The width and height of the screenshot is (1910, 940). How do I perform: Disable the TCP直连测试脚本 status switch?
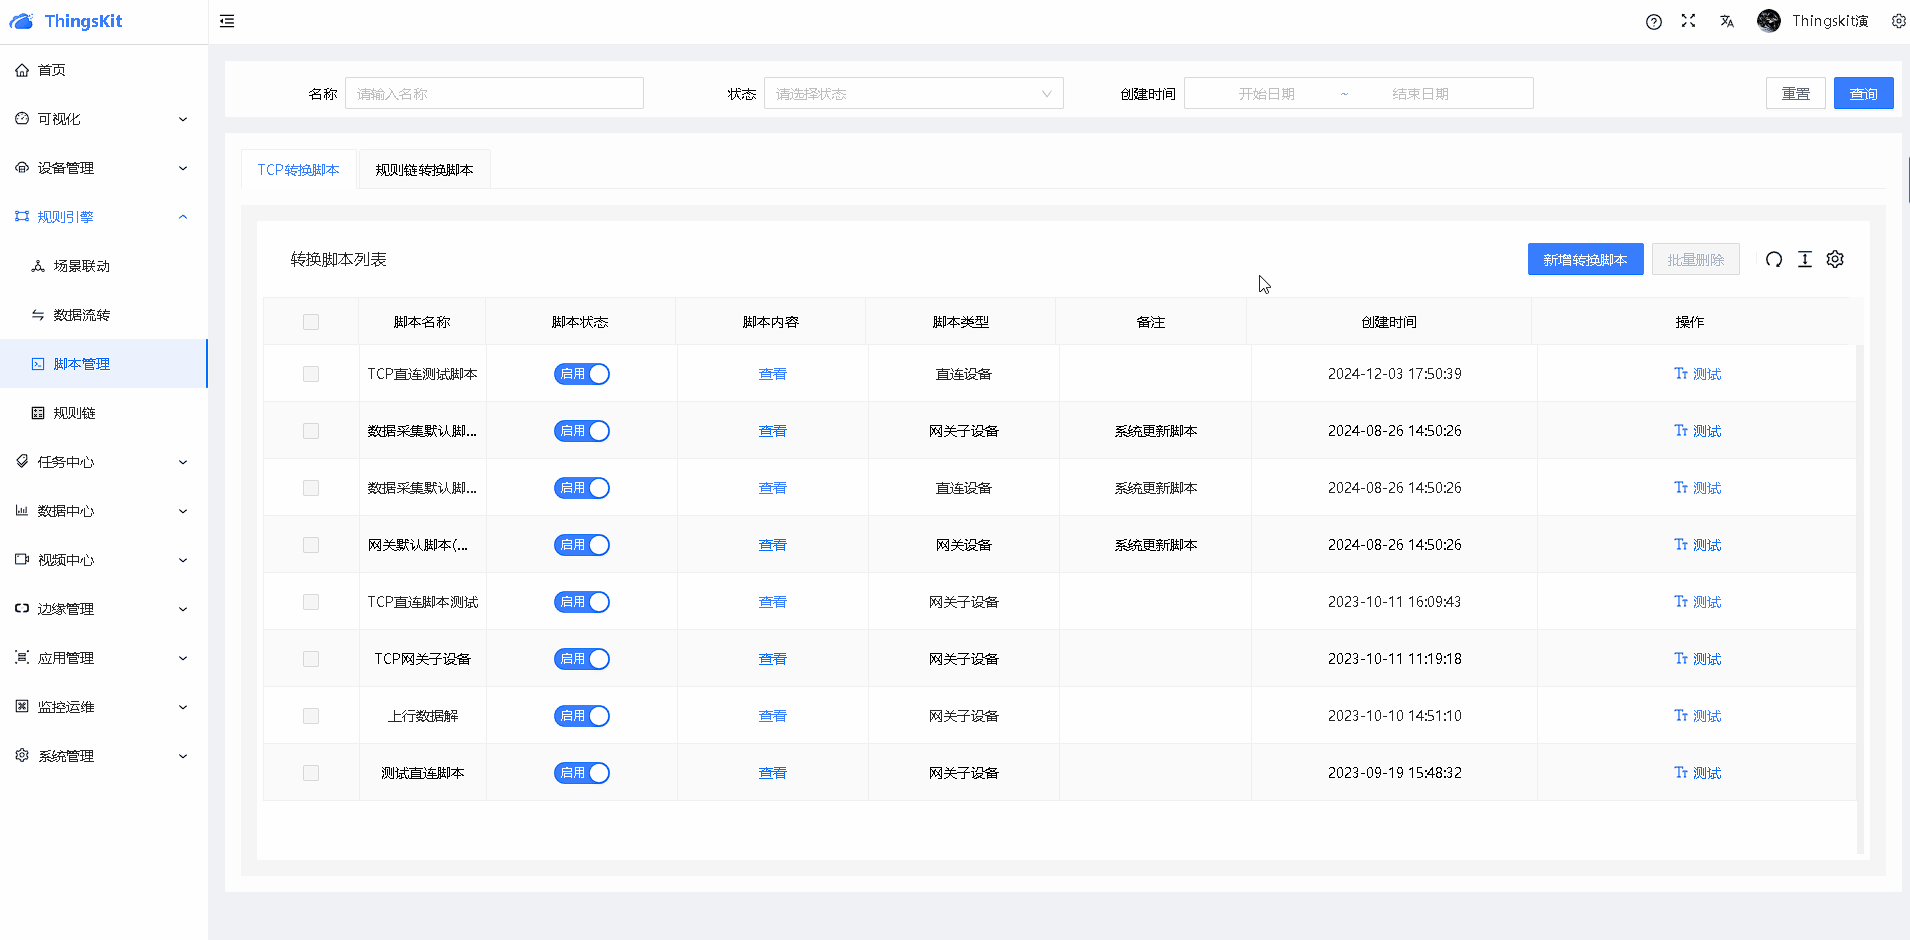[x=582, y=374]
